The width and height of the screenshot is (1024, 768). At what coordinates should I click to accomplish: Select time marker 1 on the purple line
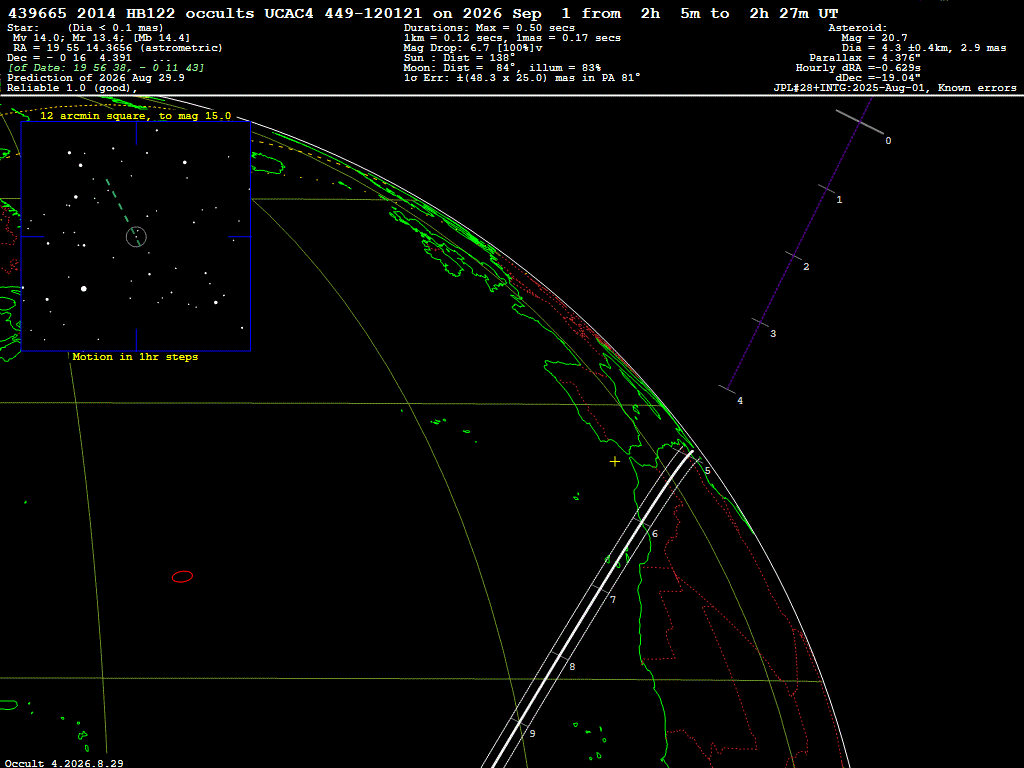(x=839, y=199)
